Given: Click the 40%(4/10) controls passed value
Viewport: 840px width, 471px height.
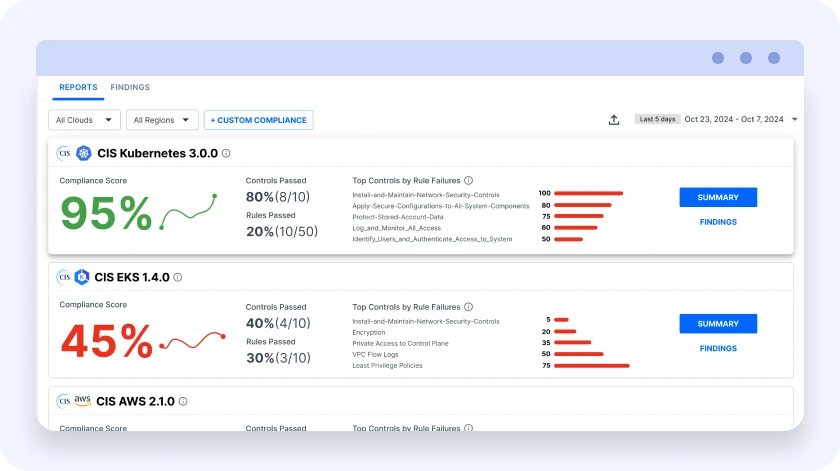Looking at the screenshot, I should pyautogui.click(x=278, y=324).
